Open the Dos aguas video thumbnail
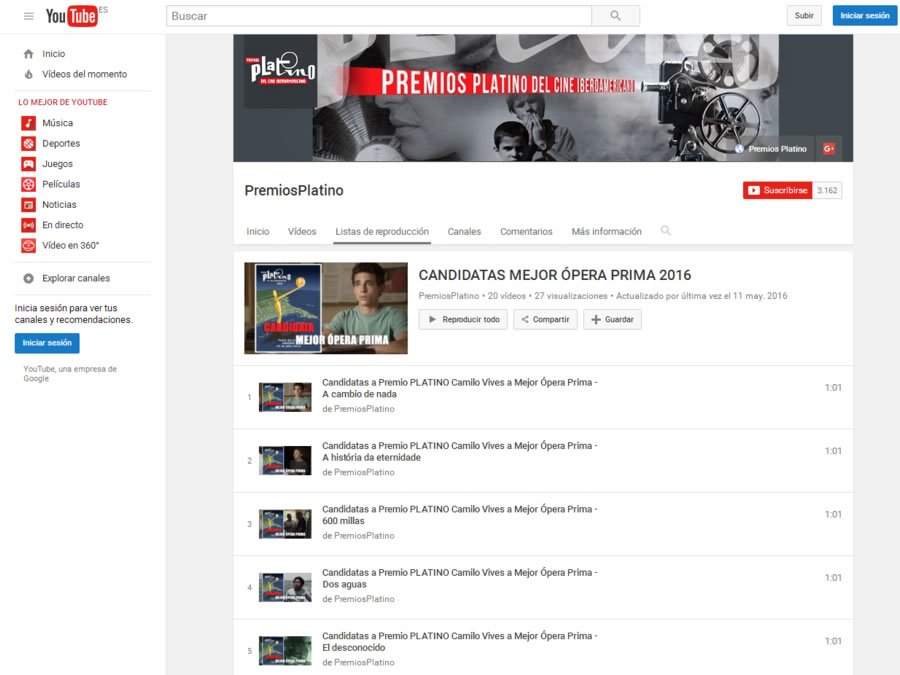Screen dimensions: 900x675 285,587
